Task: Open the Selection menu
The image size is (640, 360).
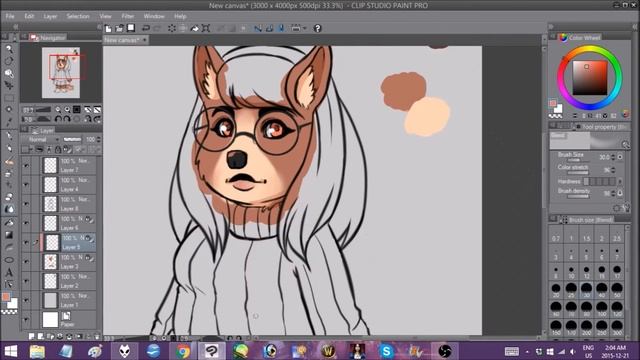Action: coord(78,16)
